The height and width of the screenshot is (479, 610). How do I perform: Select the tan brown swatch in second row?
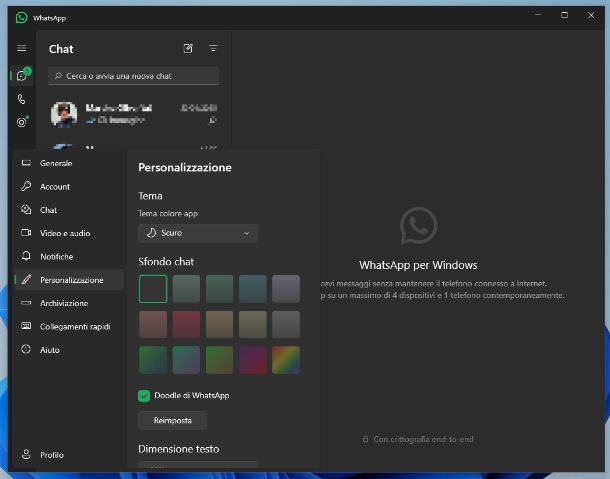tap(219, 324)
